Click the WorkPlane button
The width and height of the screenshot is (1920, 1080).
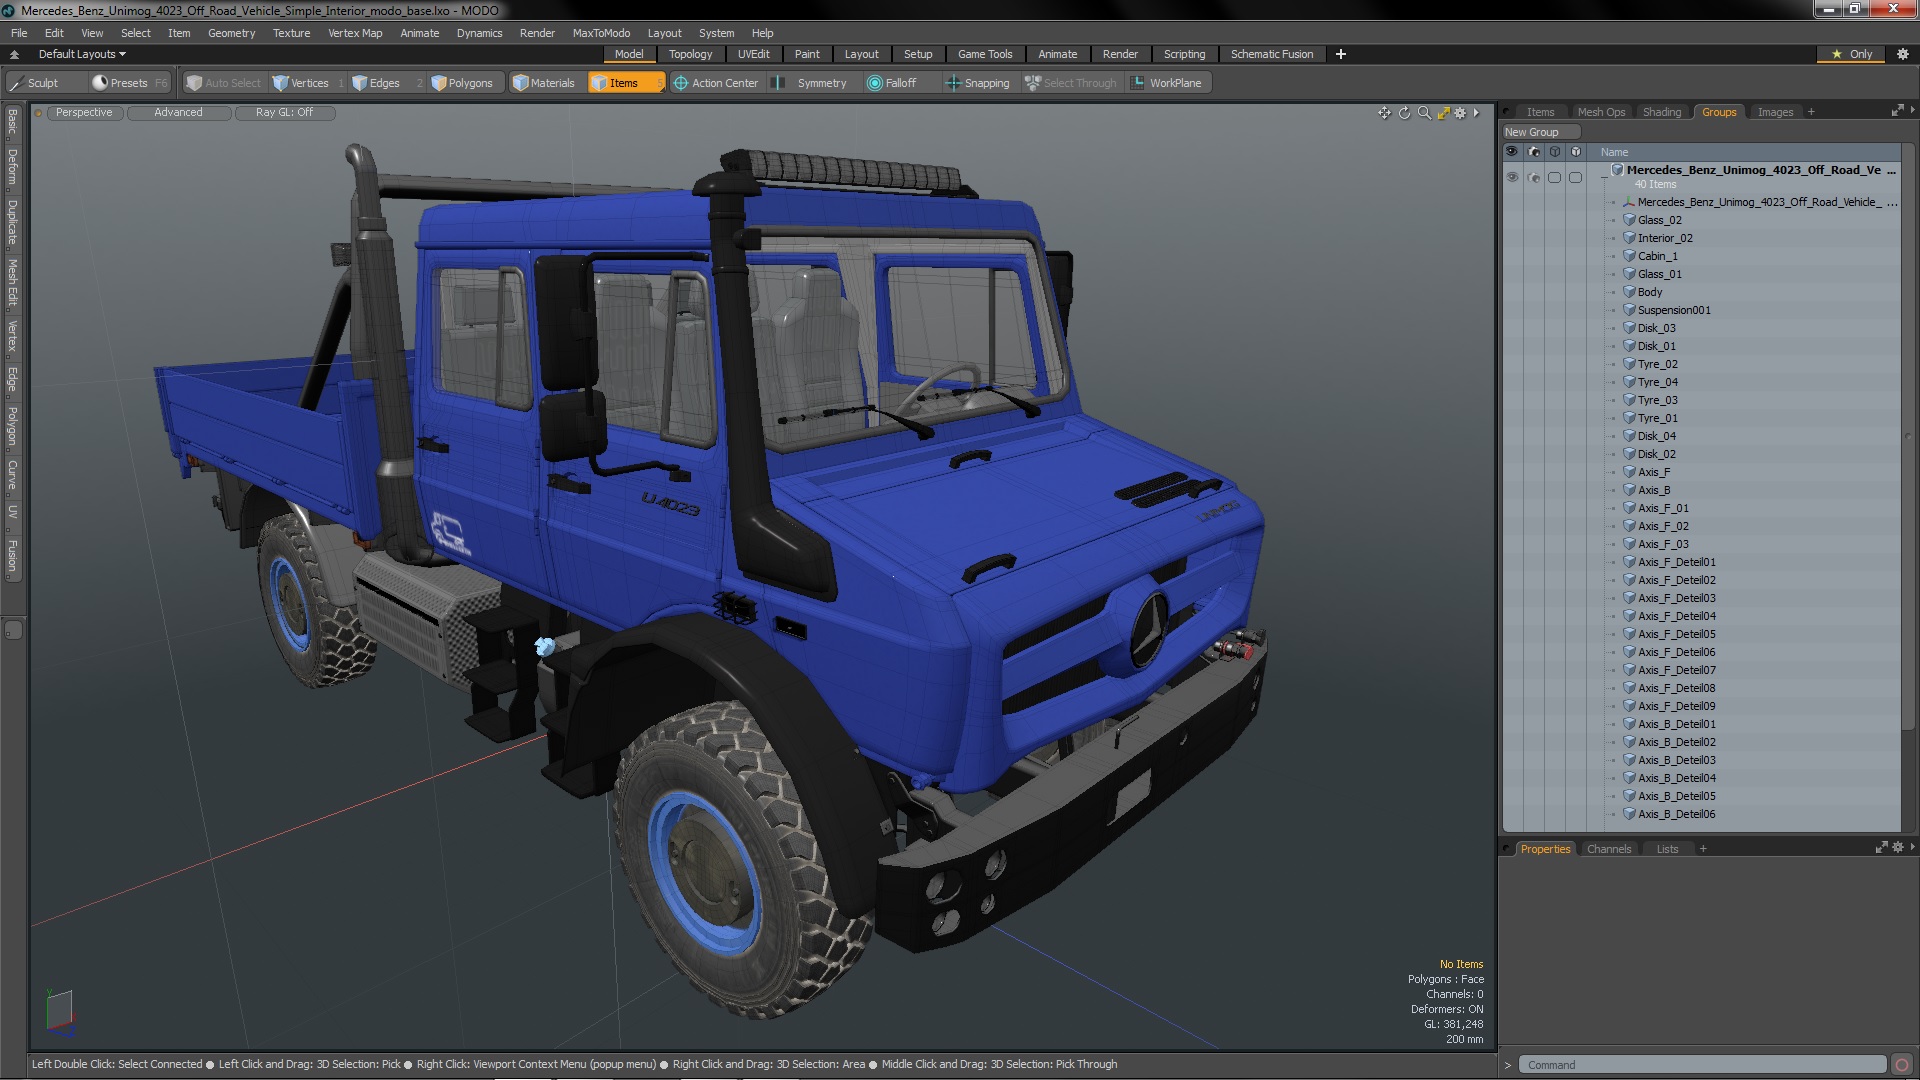[x=1166, y=83]
